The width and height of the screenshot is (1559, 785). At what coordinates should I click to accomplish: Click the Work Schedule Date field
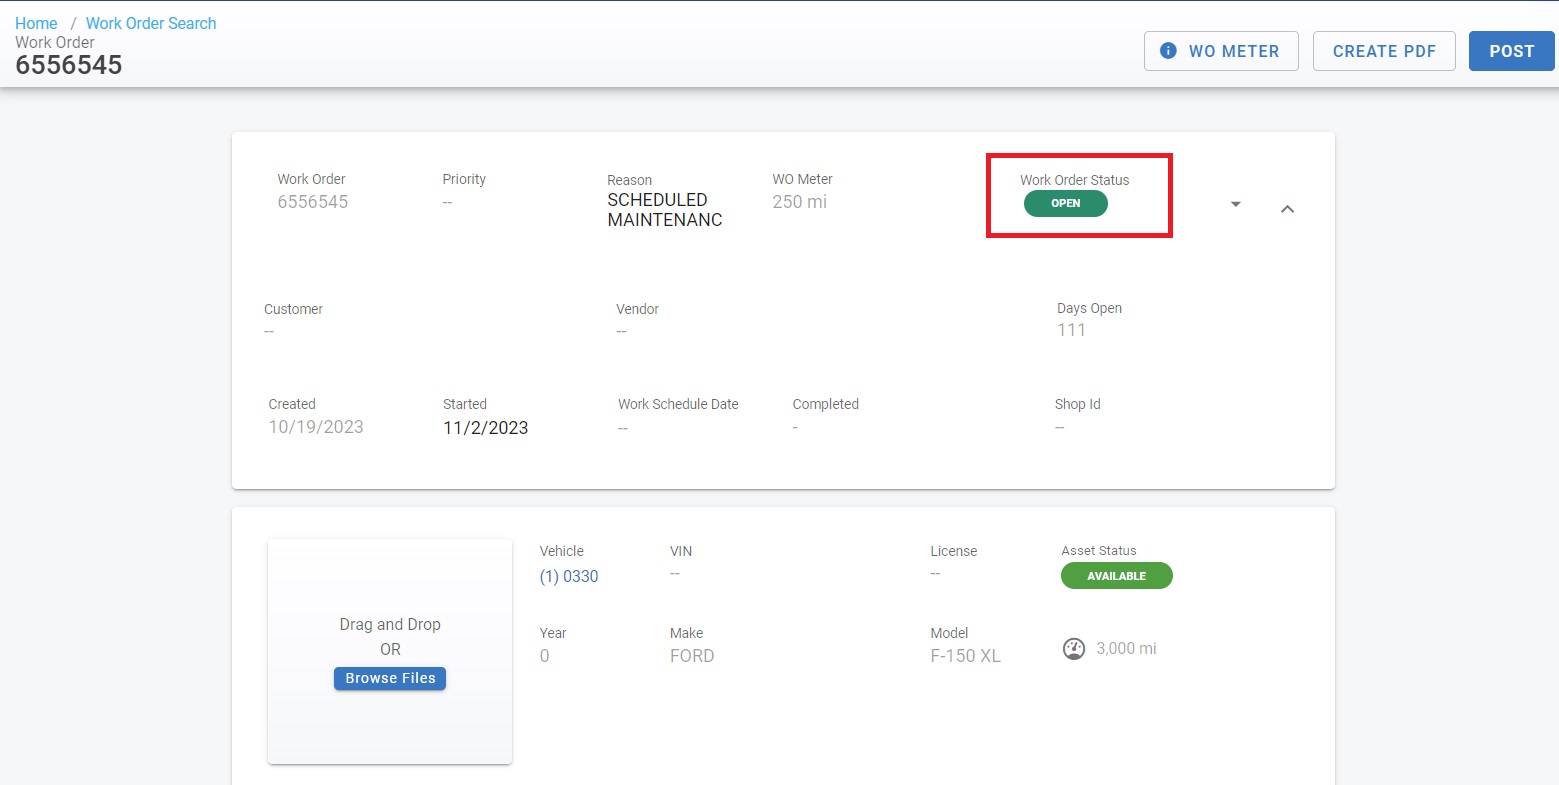pos(623,427)
